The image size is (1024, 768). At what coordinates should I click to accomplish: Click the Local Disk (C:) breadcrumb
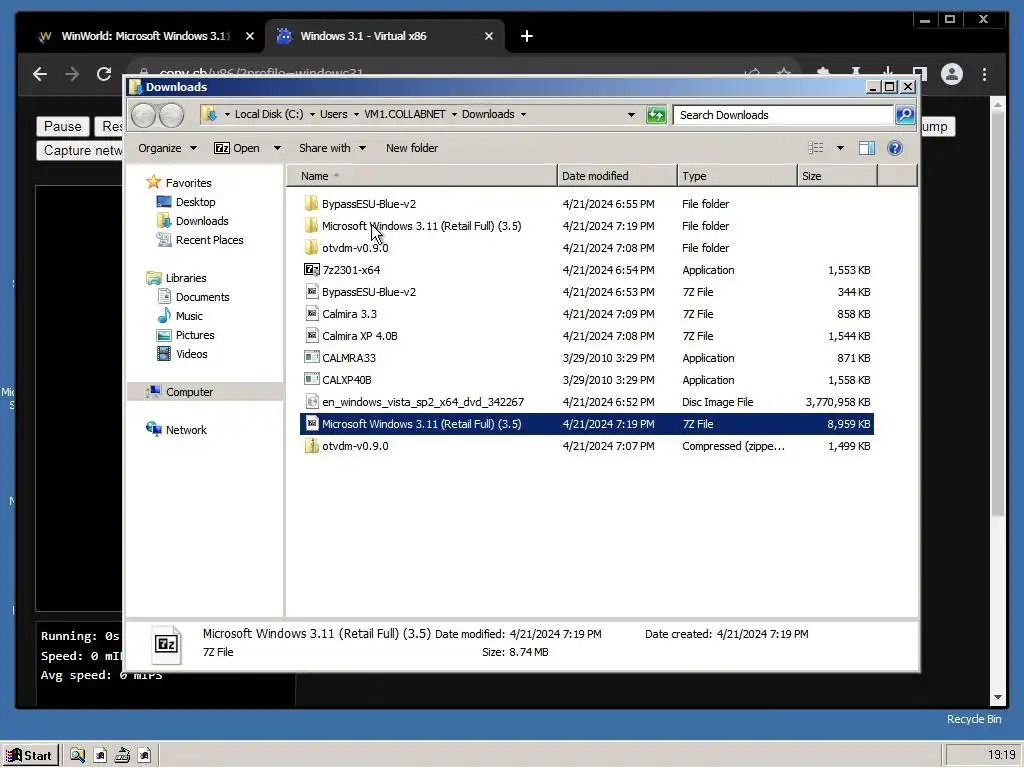[268, 114]
